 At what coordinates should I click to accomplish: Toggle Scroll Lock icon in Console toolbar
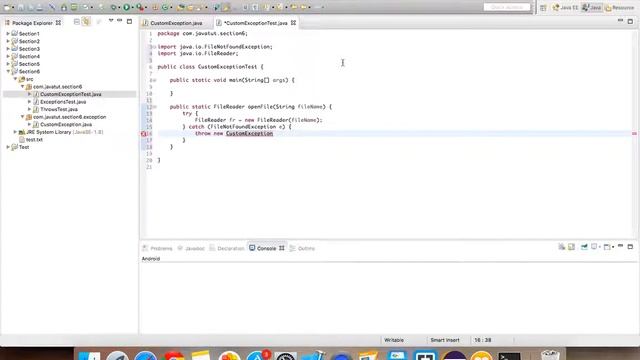571,247
